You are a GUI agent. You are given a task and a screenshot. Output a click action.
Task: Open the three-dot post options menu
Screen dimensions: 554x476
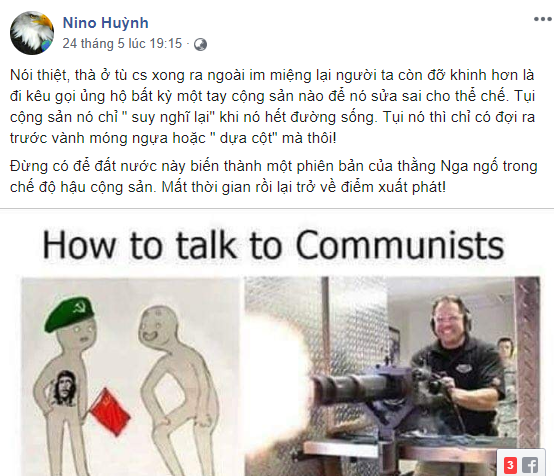pyautogui.click(x=542, y=19)
